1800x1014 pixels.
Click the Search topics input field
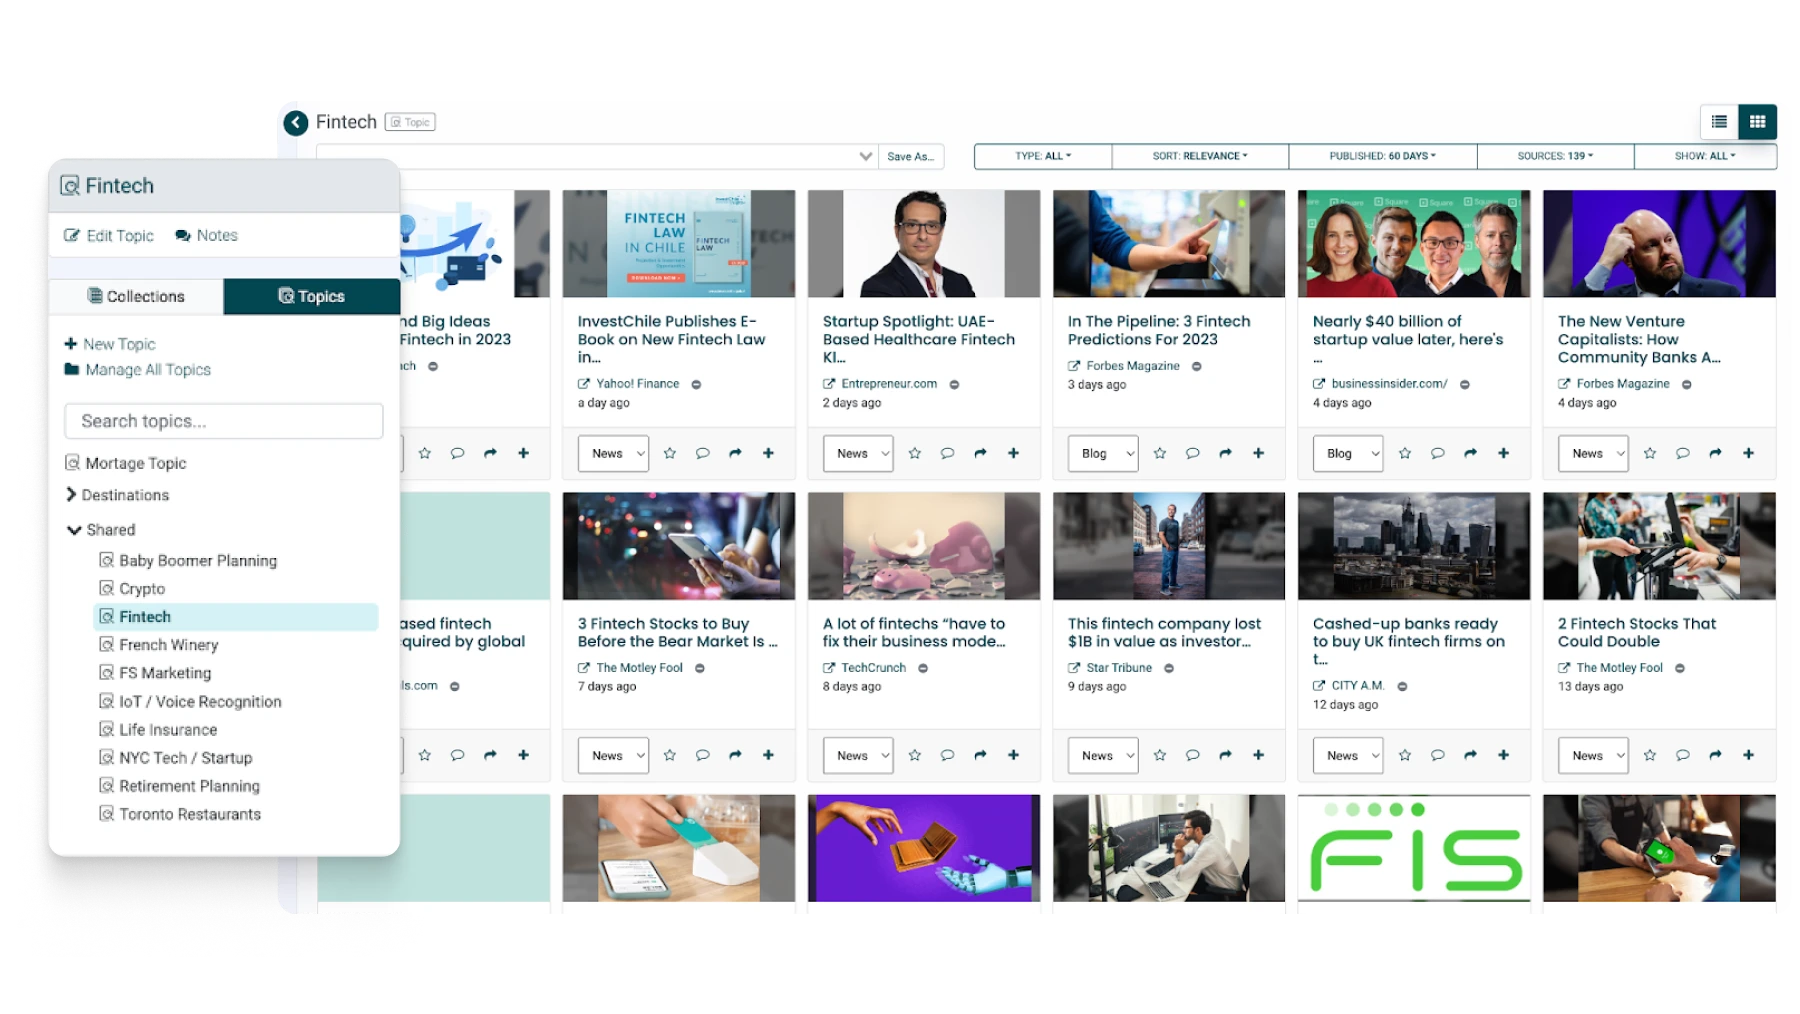(224, 421)
